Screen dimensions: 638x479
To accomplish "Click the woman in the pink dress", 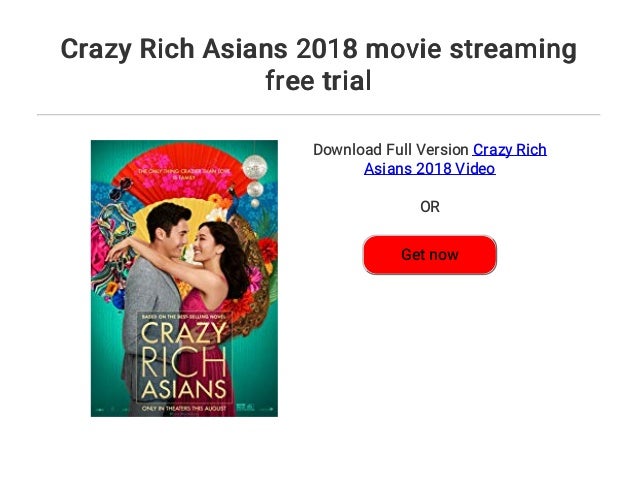I will click(x=216, y=309).
